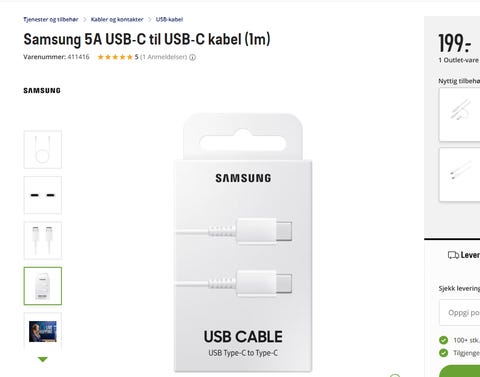
Task: Click the main USB cable product image
Action: pos(243,242)
